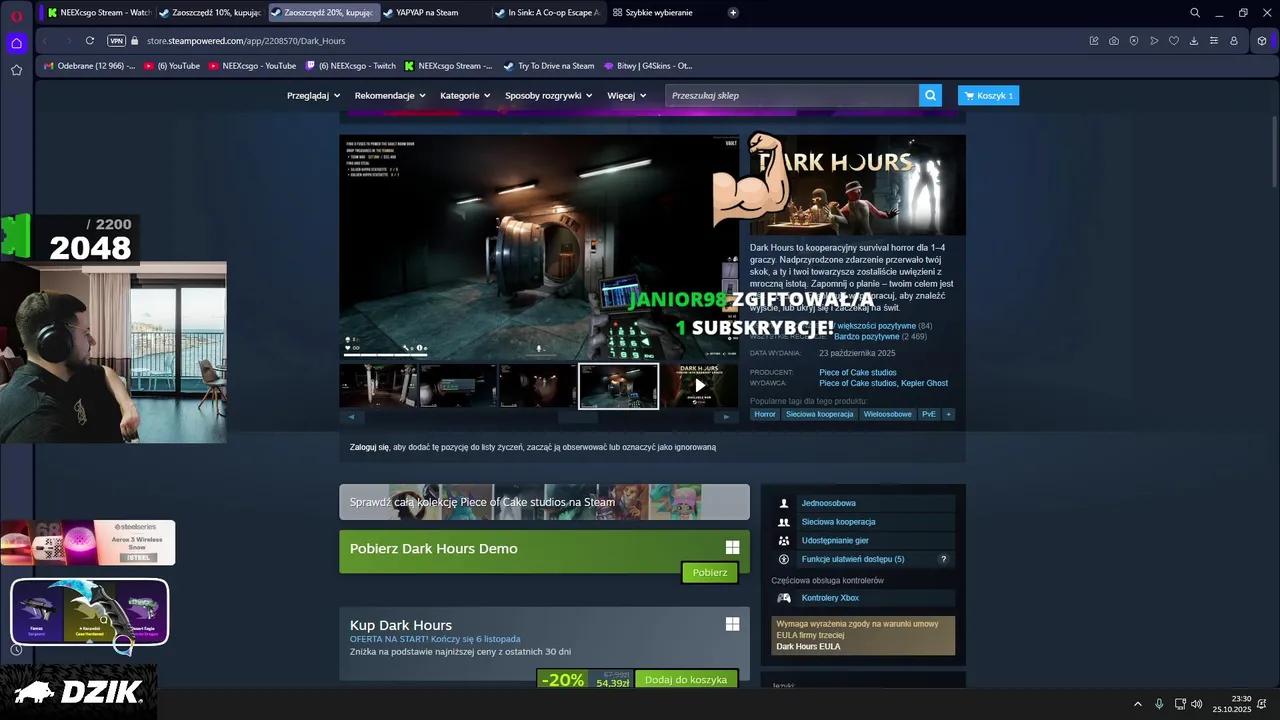Click the main game screenshot viewer
Viewport: 1280px width, 720px height.
click(x=539, y=247)
